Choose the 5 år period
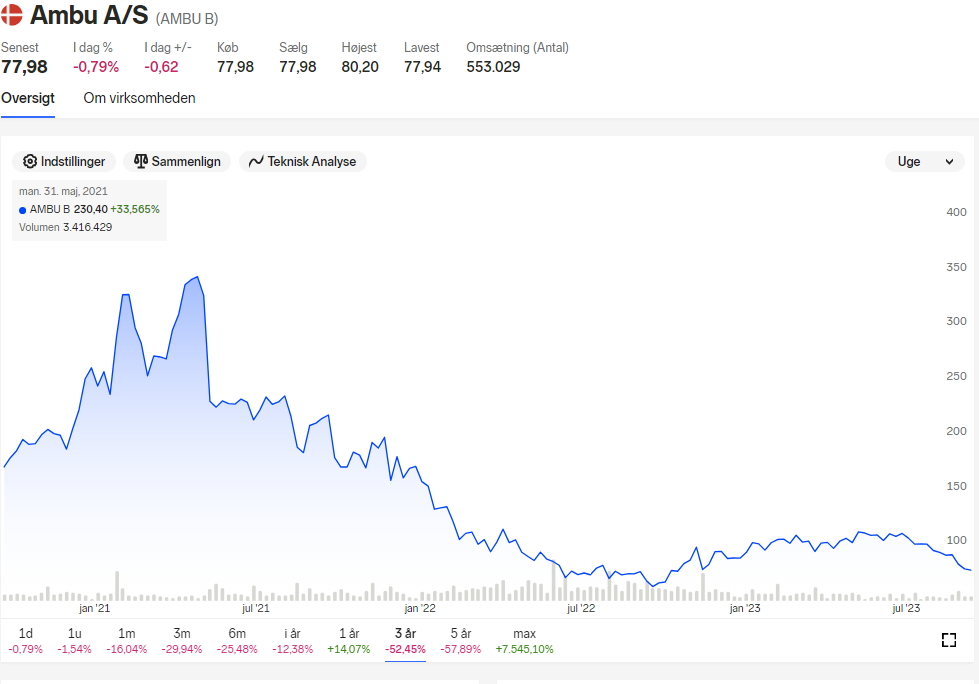This screenshot has width=979, height=684. (x=461, y=641)
